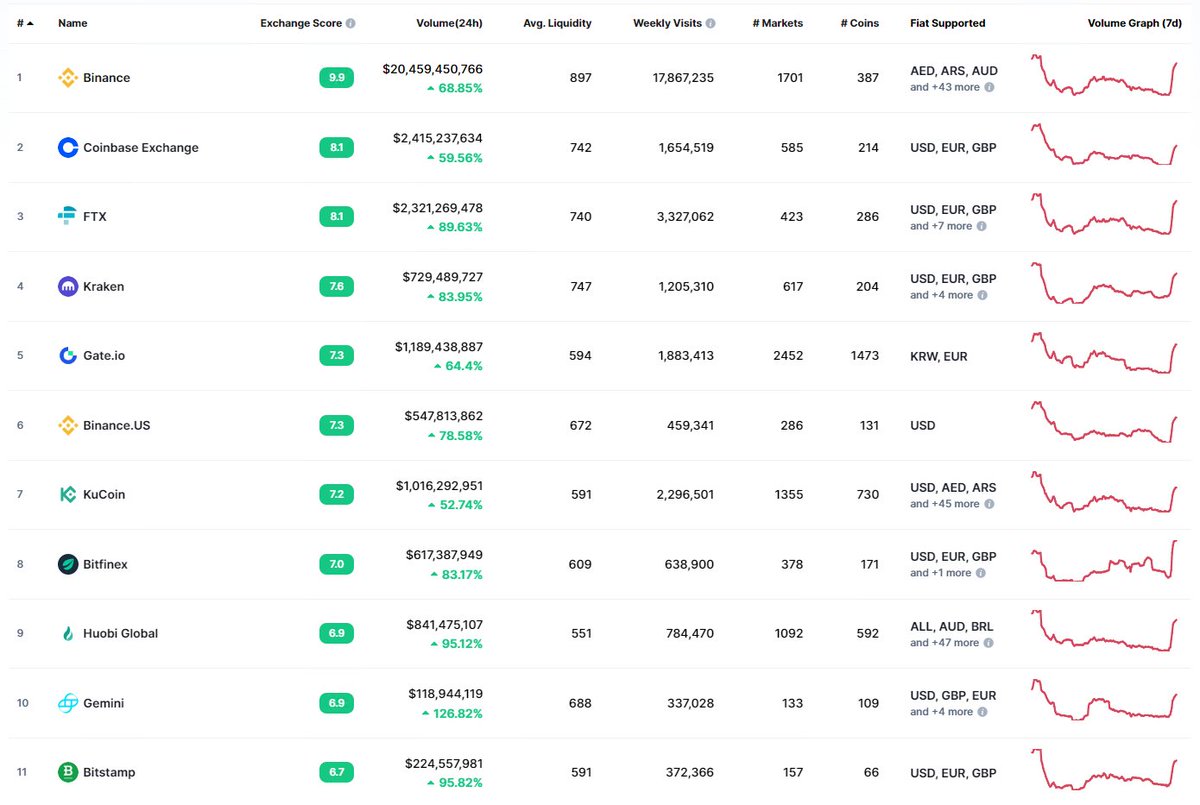This screenshot has width=1200, height=805.
Task: Sort table by Avg. Liquidity header
Action: [557, 23]
